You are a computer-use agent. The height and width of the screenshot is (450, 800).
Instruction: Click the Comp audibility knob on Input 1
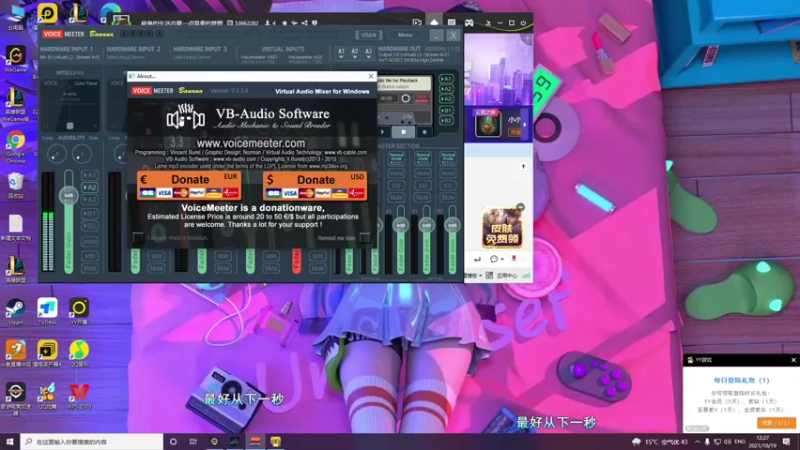pos(57,154)
